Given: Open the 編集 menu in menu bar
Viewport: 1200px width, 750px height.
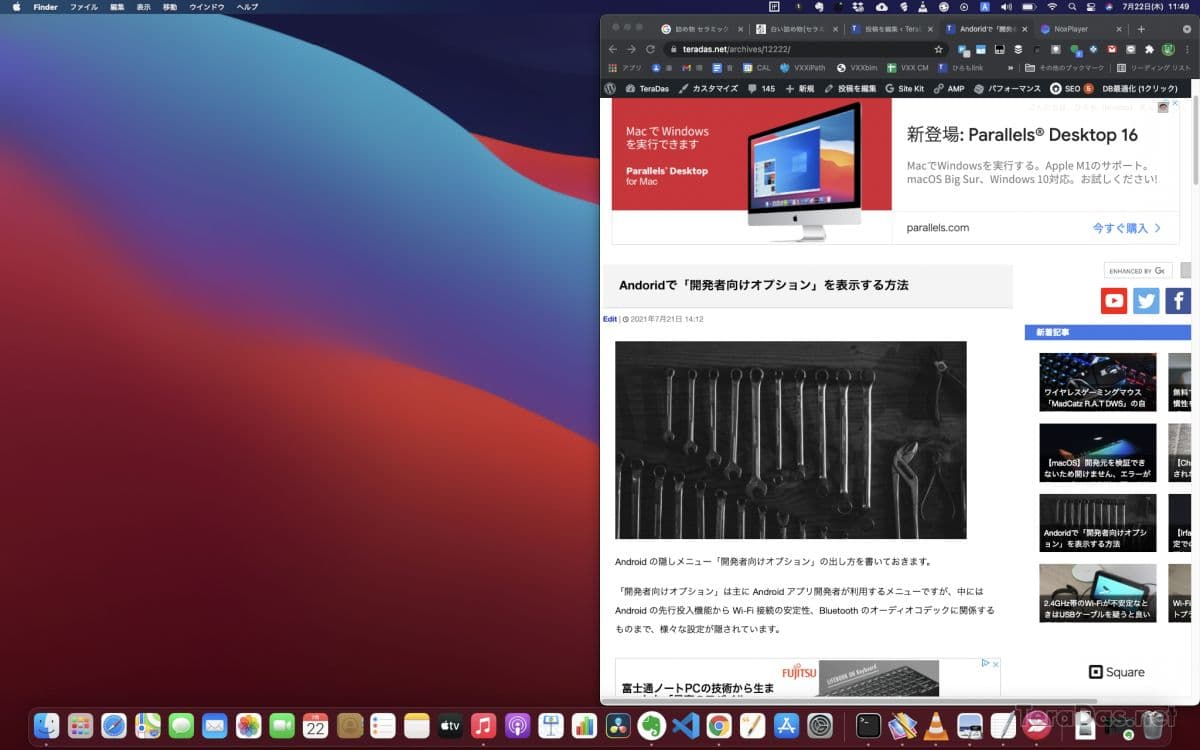Looking at the screenshot, I should click(x=118, y=6).
